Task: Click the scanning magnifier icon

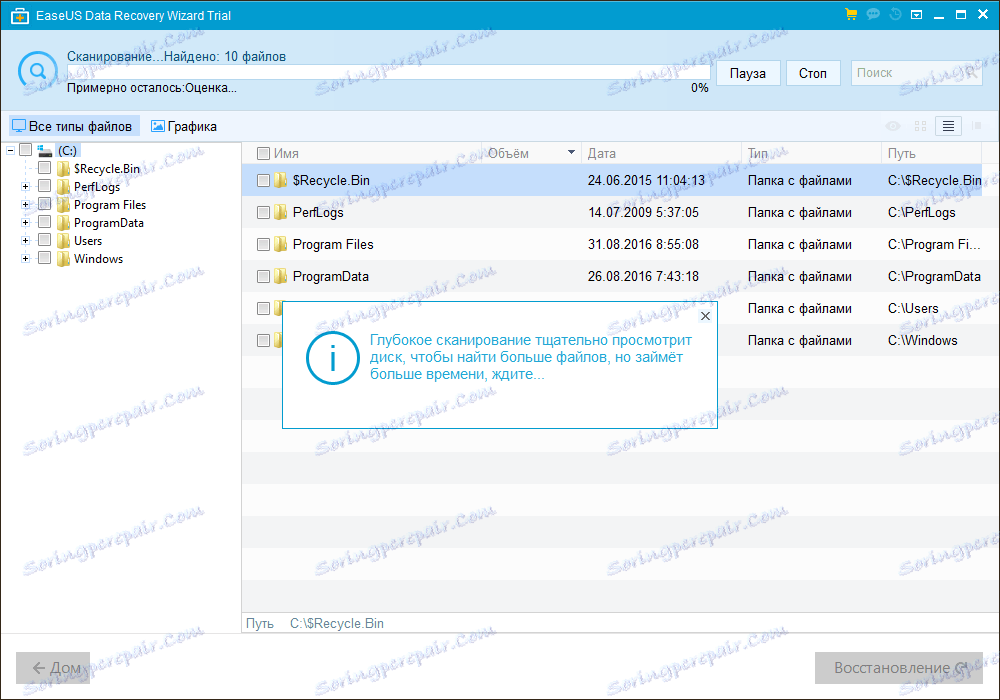Action: click(38, 71)
